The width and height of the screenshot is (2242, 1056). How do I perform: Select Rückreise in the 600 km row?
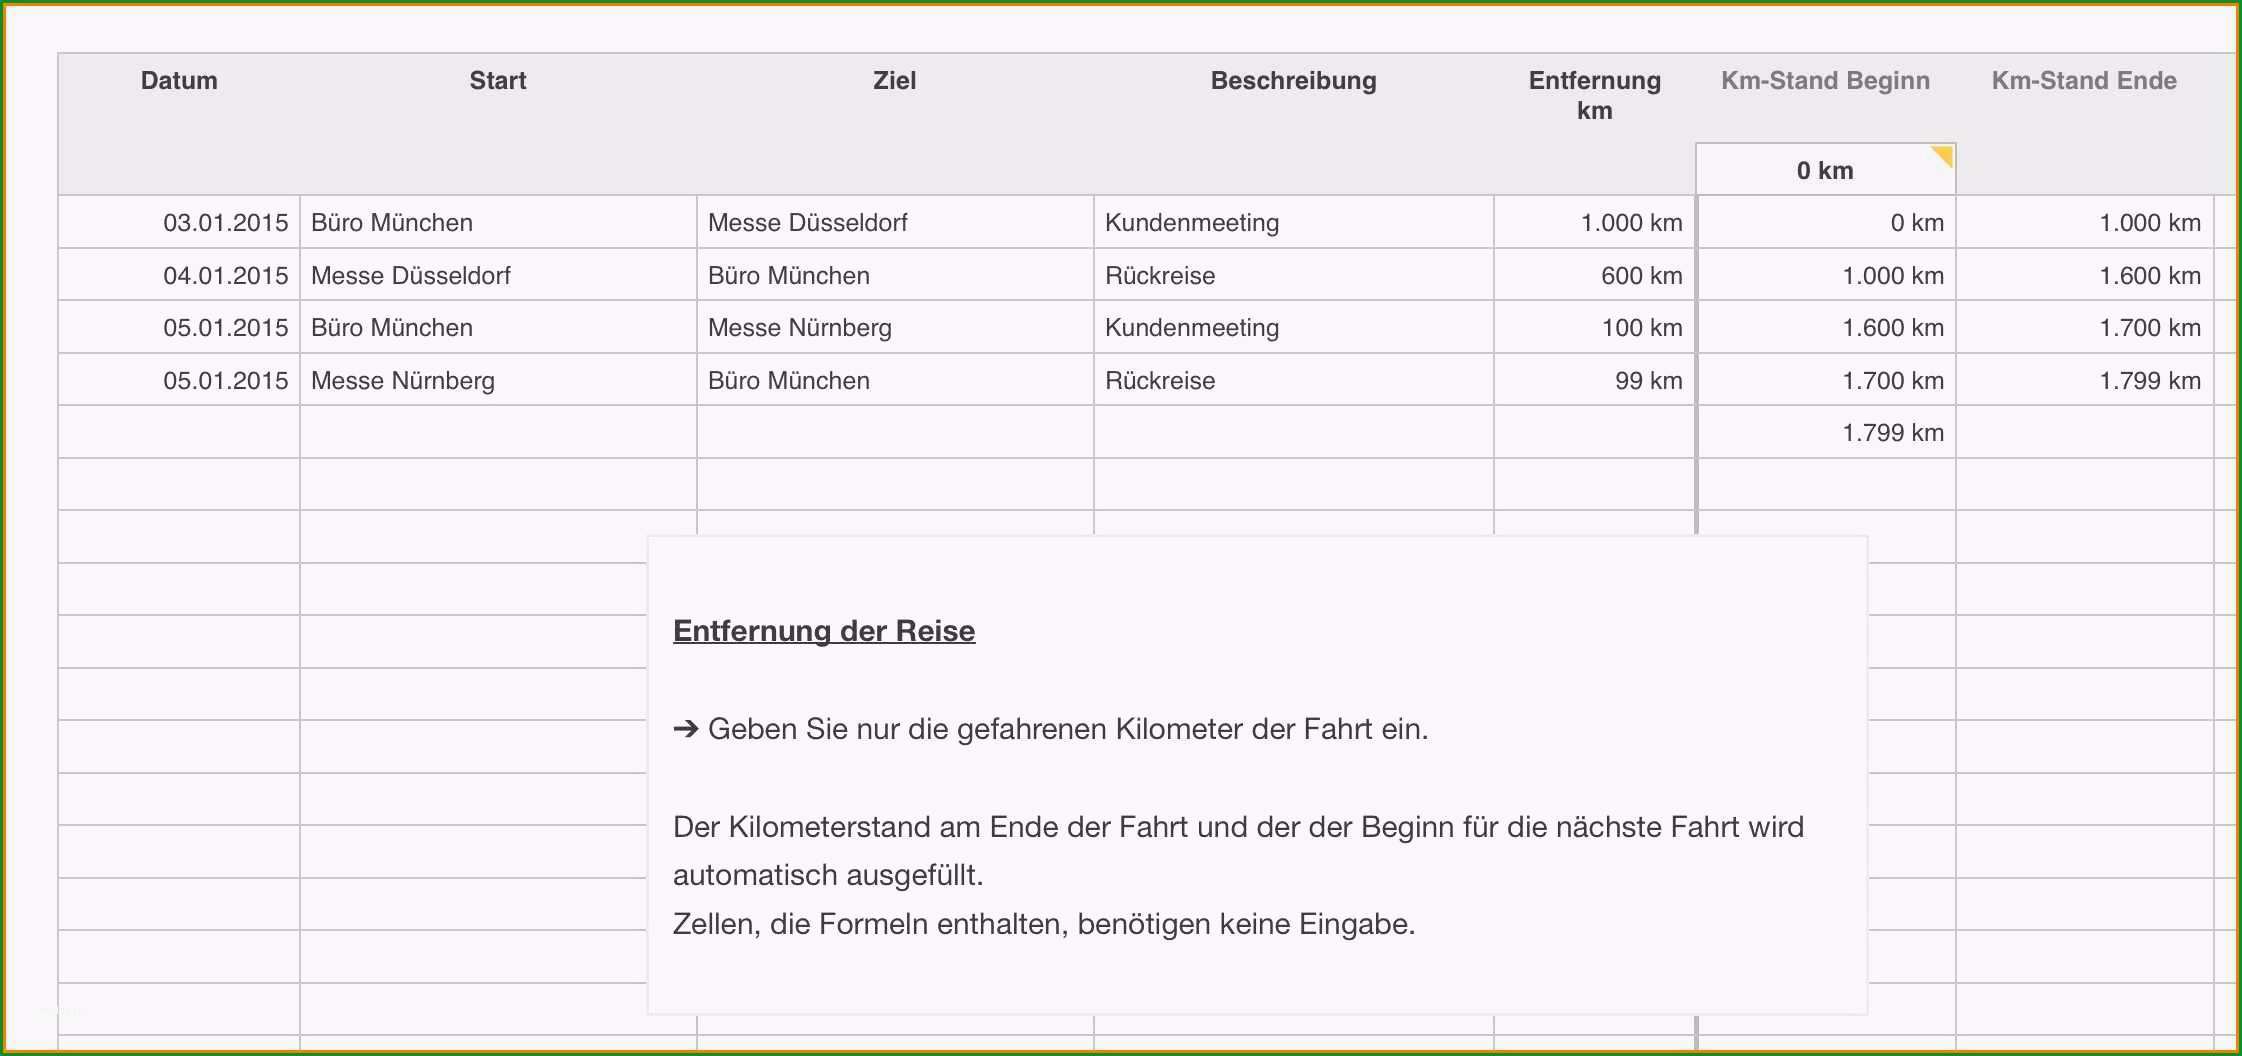(1293, 275)
